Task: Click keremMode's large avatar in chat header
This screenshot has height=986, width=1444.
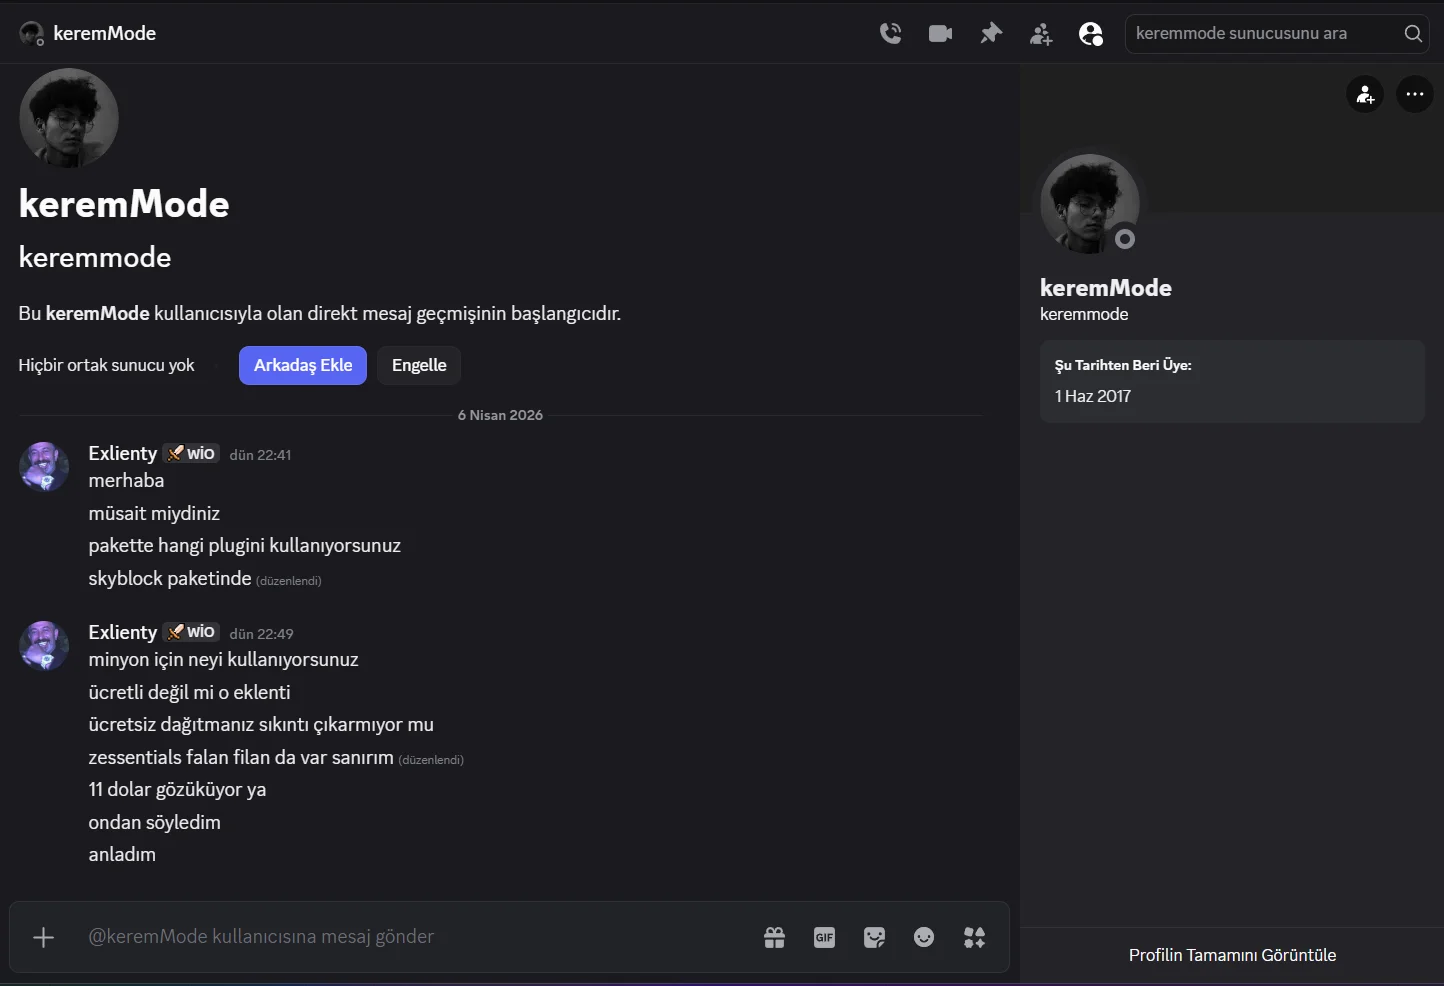Action: coord(69,118)
